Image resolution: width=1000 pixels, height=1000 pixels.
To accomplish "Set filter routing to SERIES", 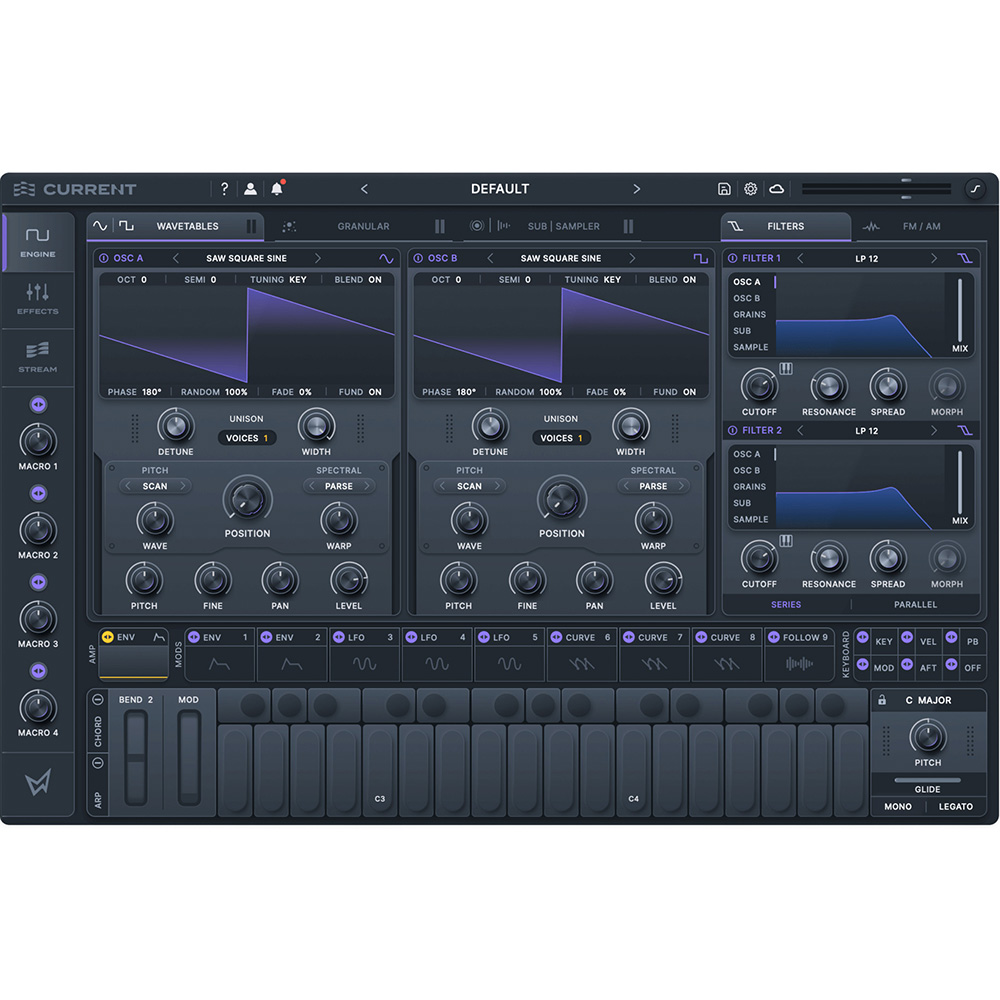I will click(x=786, y=605).
